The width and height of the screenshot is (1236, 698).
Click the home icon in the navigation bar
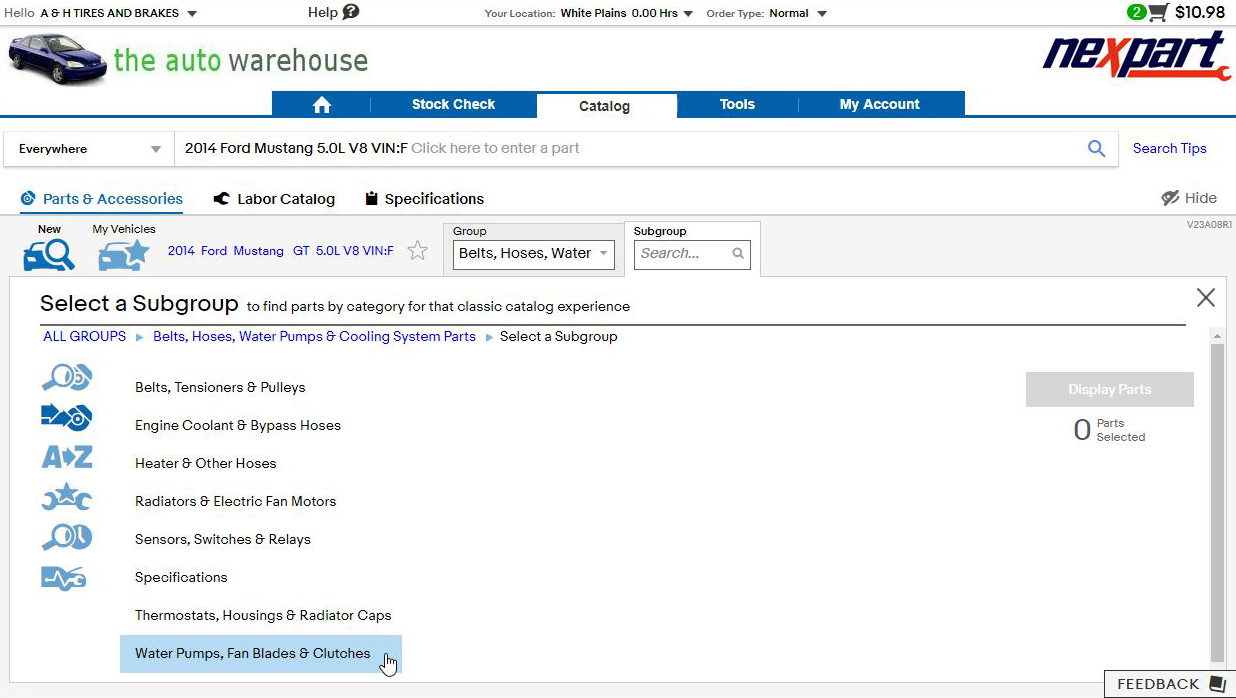(321, 105)
